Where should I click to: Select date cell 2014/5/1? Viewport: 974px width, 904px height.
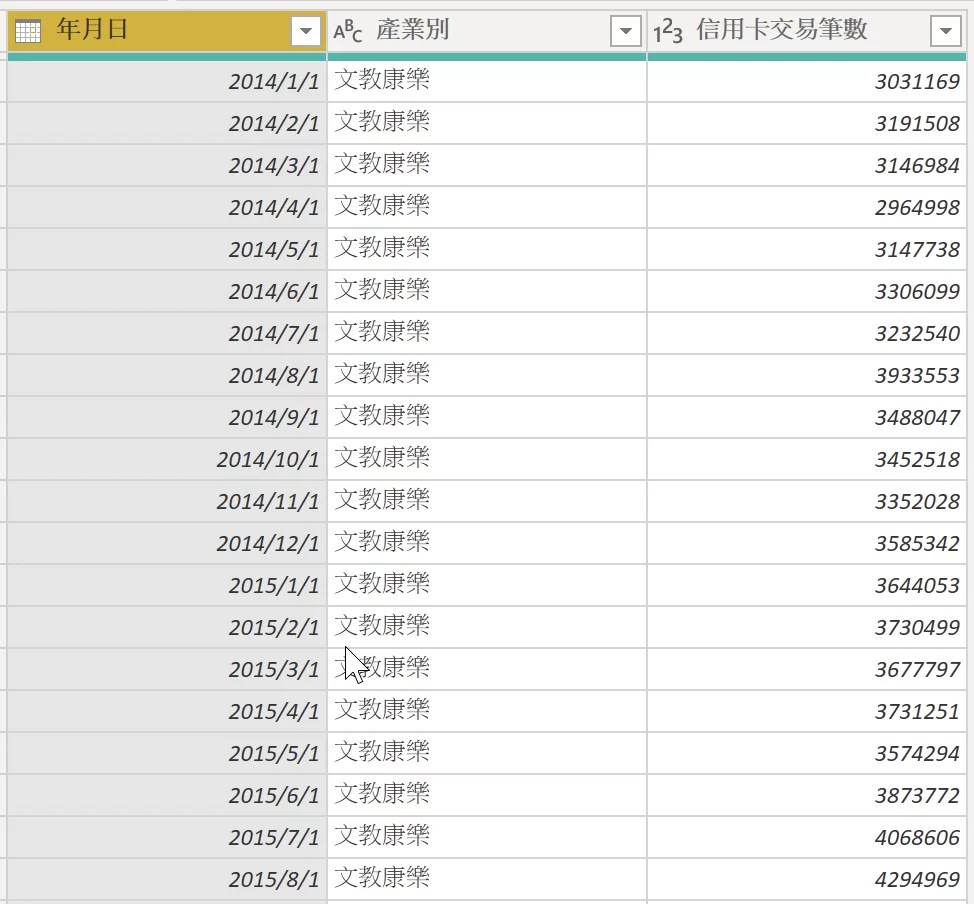(x=167, y=249)
